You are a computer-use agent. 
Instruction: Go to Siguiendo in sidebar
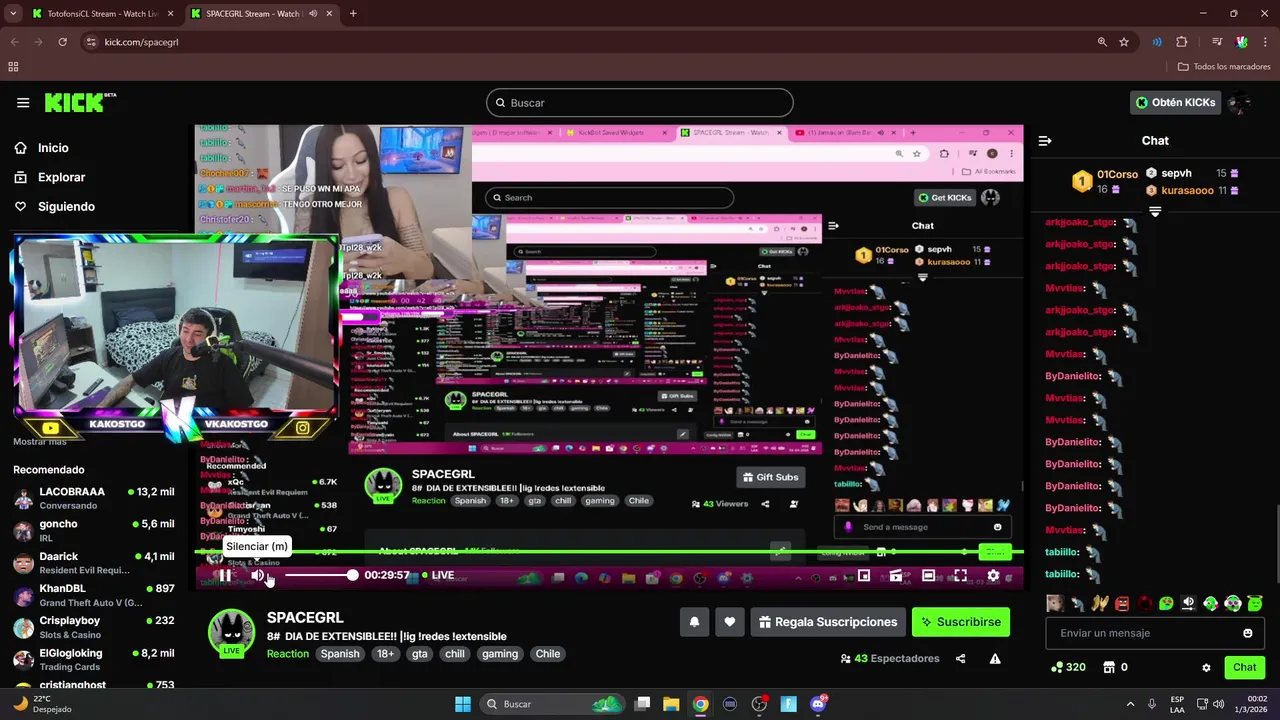coord(55,206)
